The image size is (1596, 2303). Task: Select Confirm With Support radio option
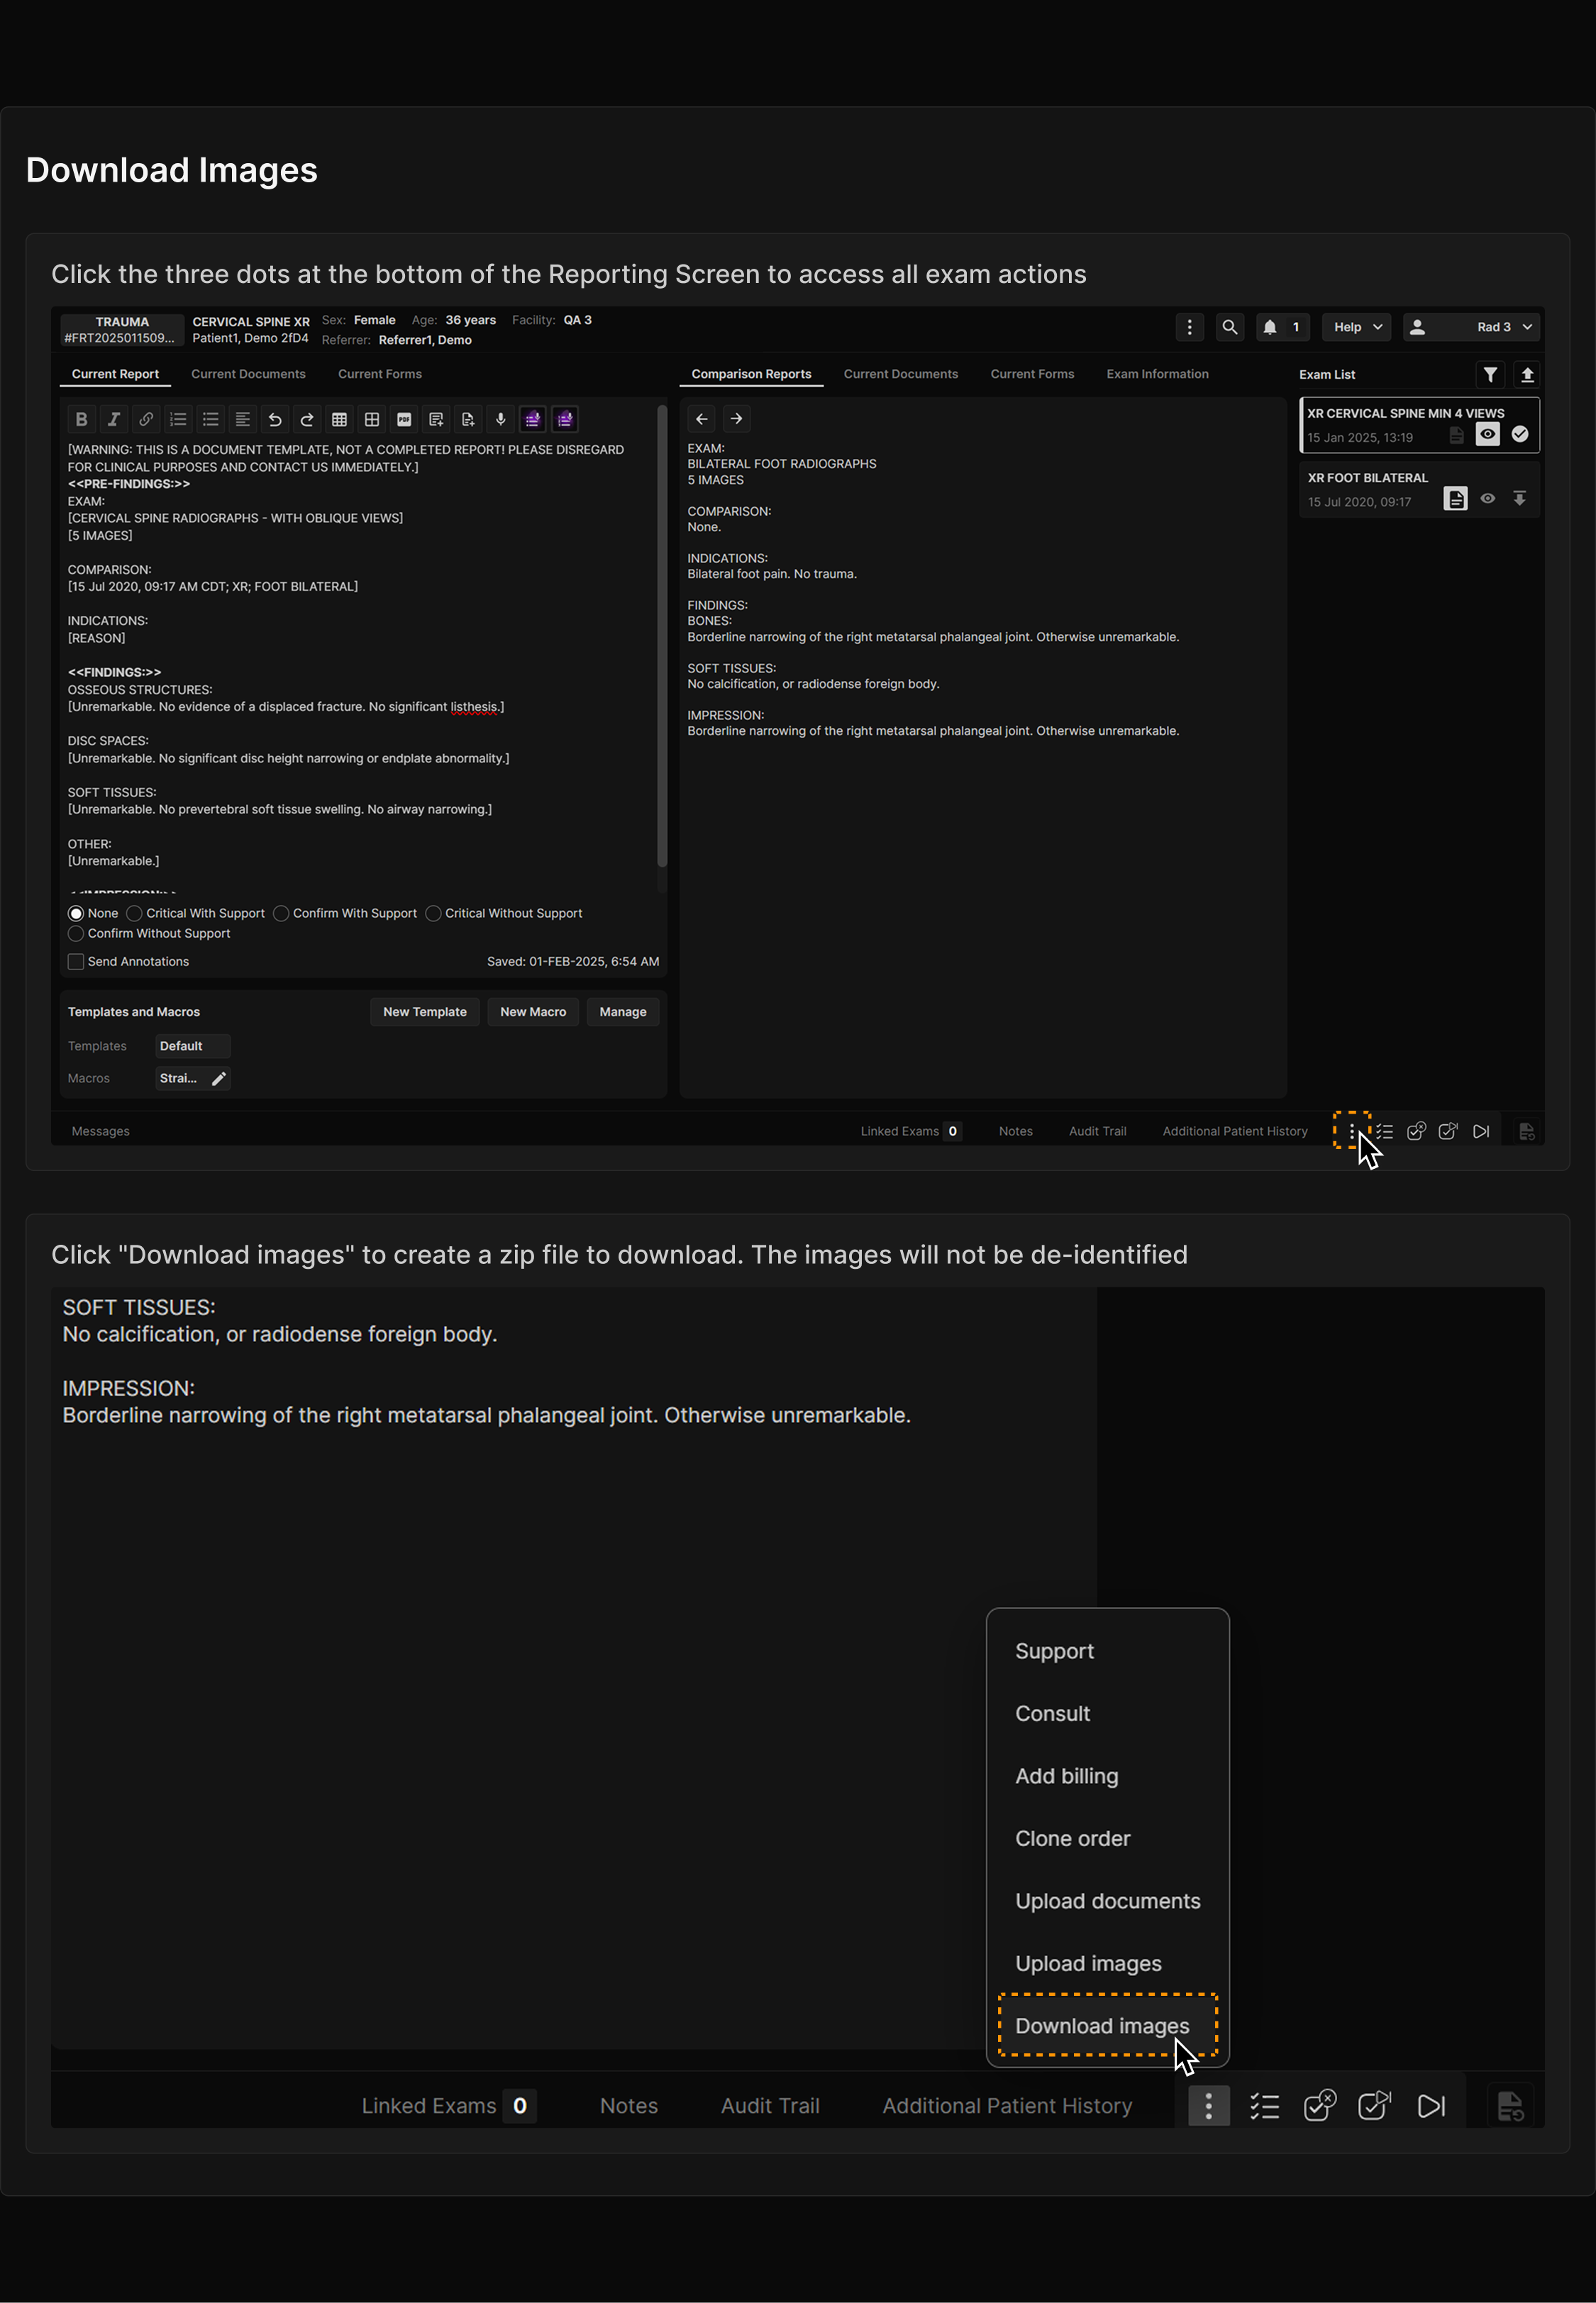281,913
